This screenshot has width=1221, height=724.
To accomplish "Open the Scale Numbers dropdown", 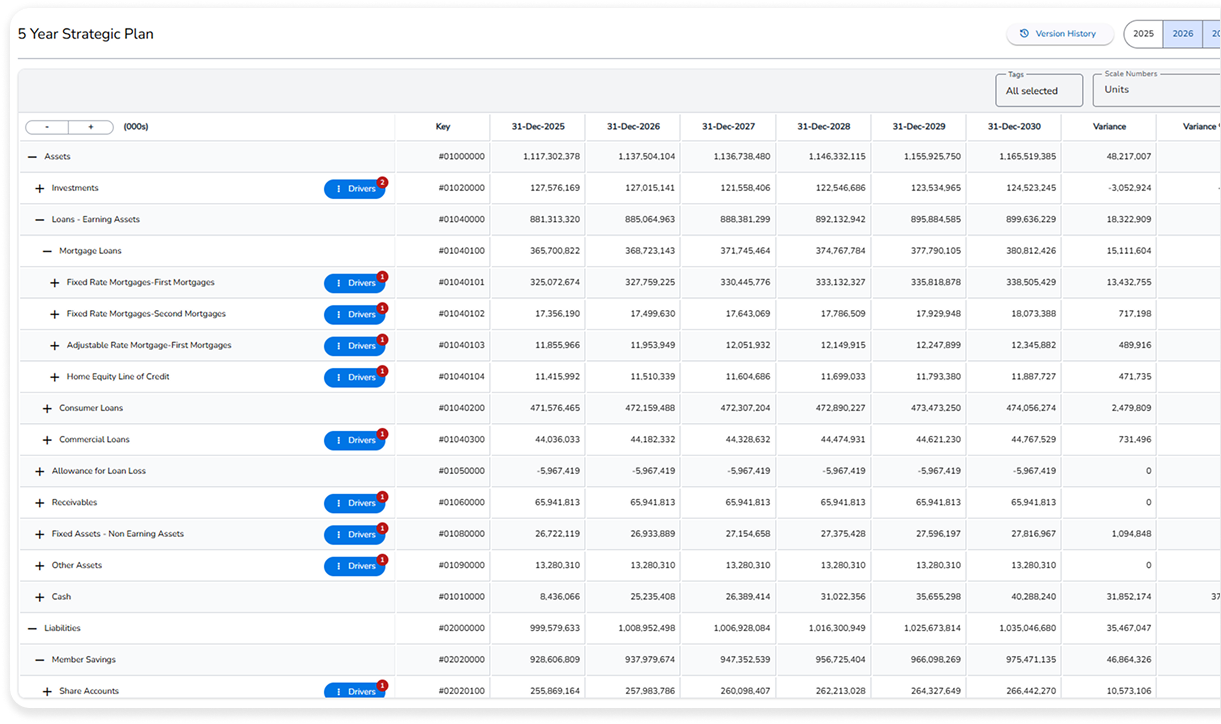I will click(1157, 90).
